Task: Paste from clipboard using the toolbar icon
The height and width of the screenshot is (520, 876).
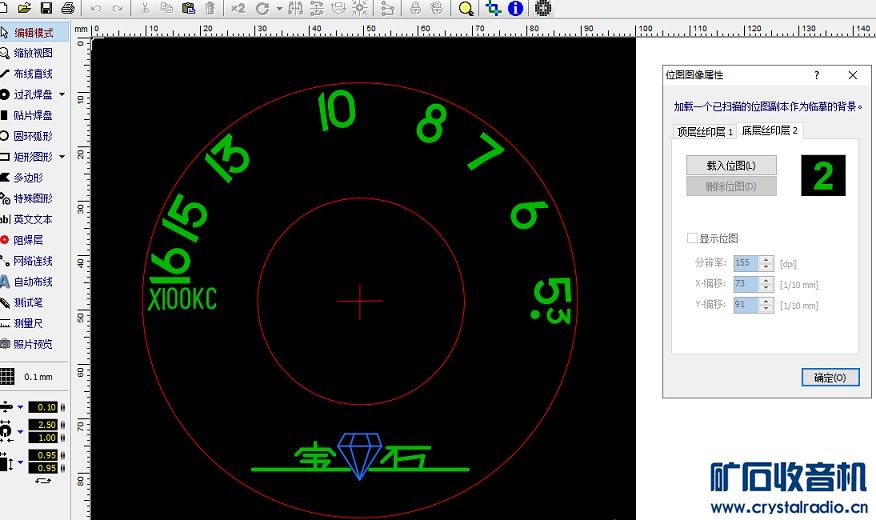Action: click(x=188, y=8)
